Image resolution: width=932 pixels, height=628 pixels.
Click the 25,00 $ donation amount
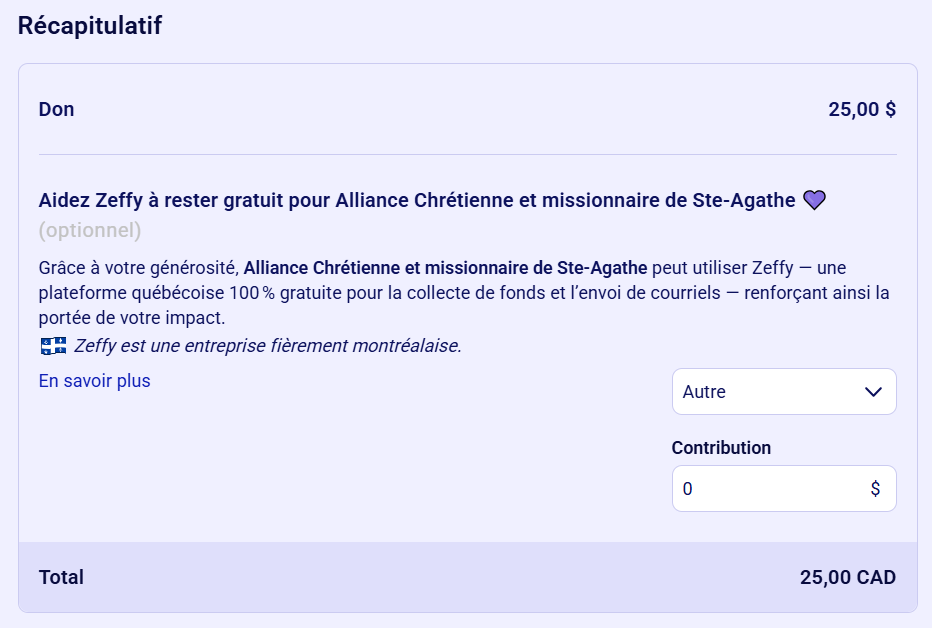click(x=861, y=109)
